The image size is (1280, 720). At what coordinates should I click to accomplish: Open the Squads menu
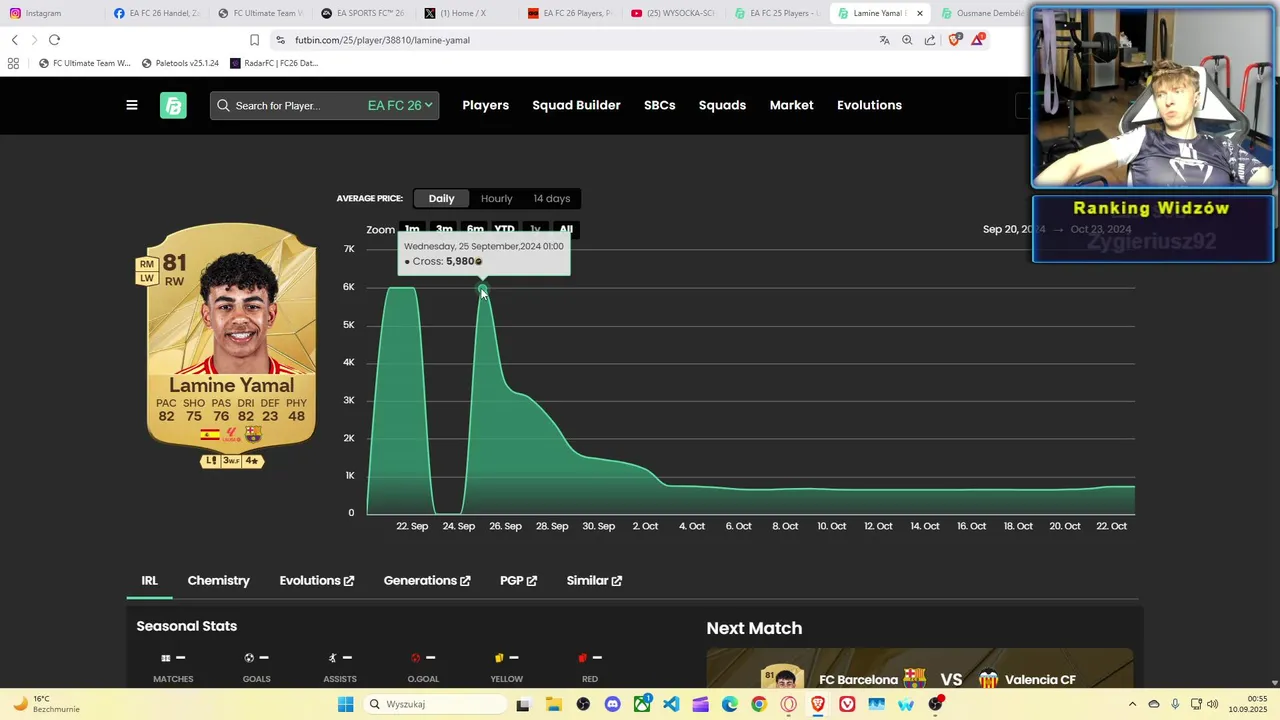722,105
